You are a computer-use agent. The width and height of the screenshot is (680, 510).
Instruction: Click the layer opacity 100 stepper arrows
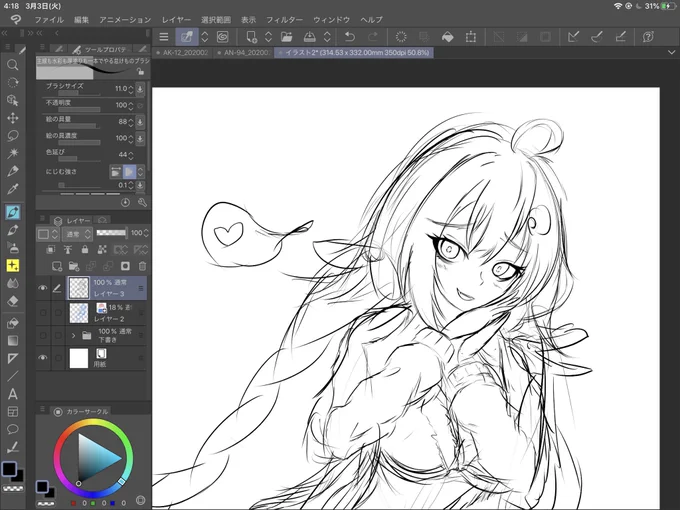[x=146, y=233]
